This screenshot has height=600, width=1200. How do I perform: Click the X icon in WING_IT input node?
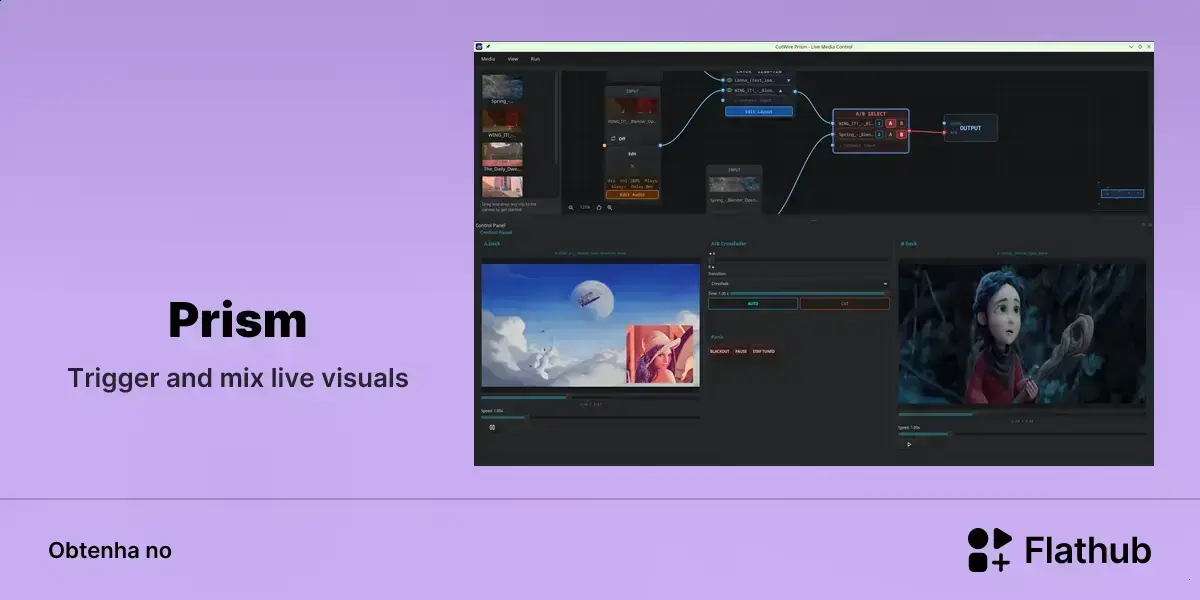(x=632, y=165)
